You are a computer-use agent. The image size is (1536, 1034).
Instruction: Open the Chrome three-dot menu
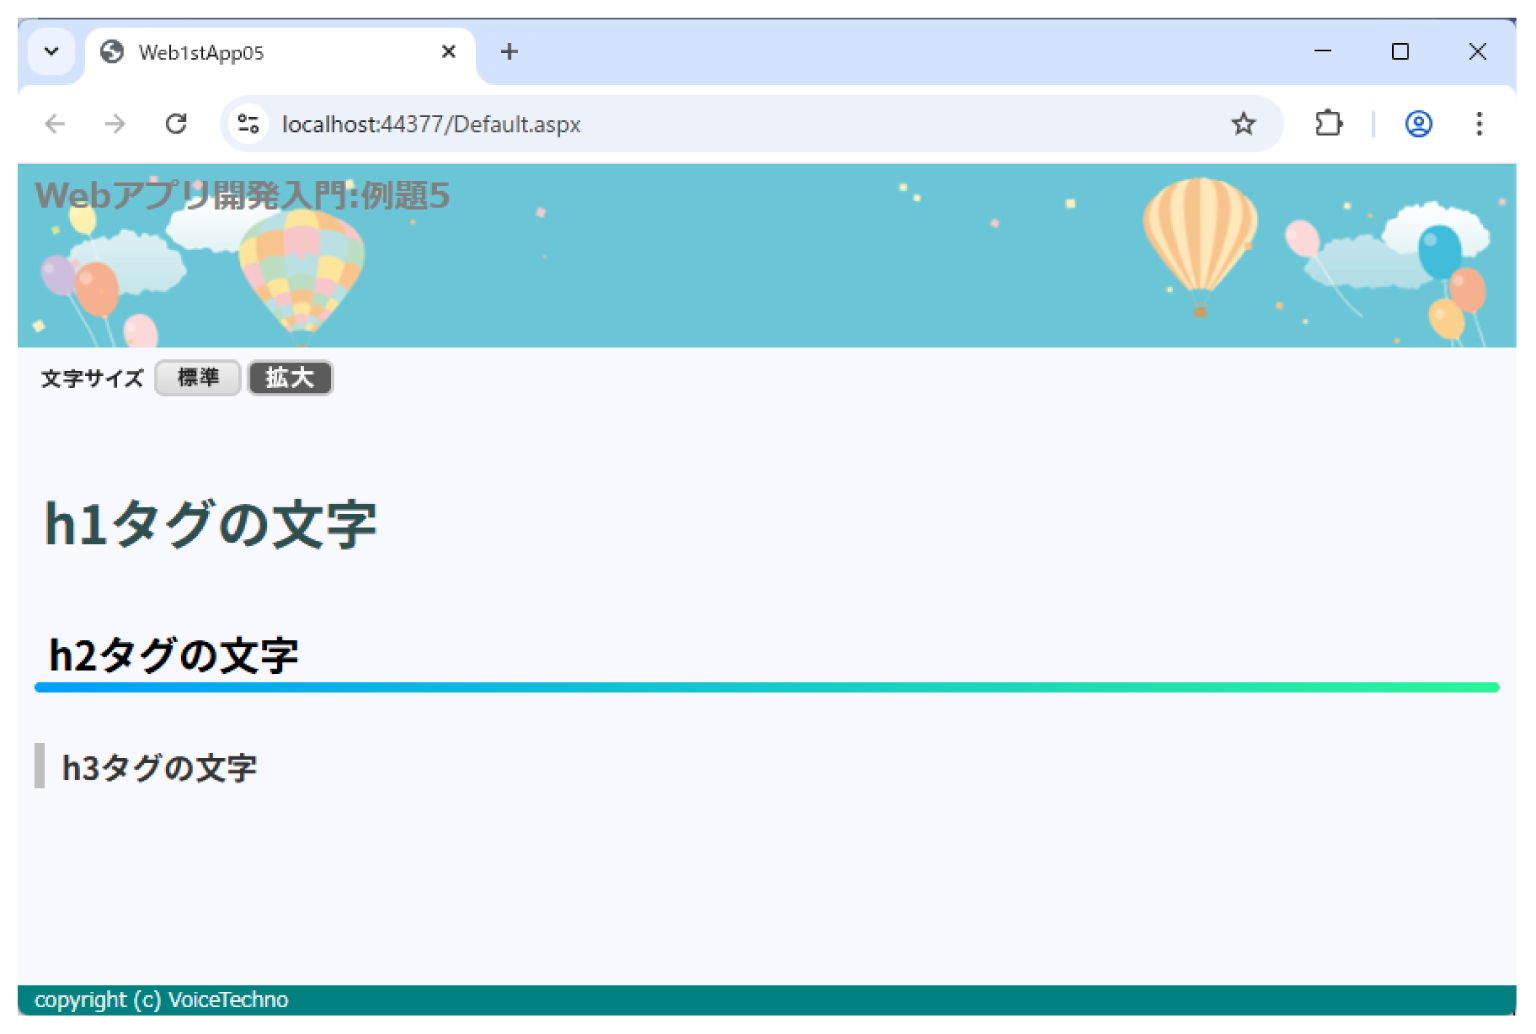tap(1479, 124)
